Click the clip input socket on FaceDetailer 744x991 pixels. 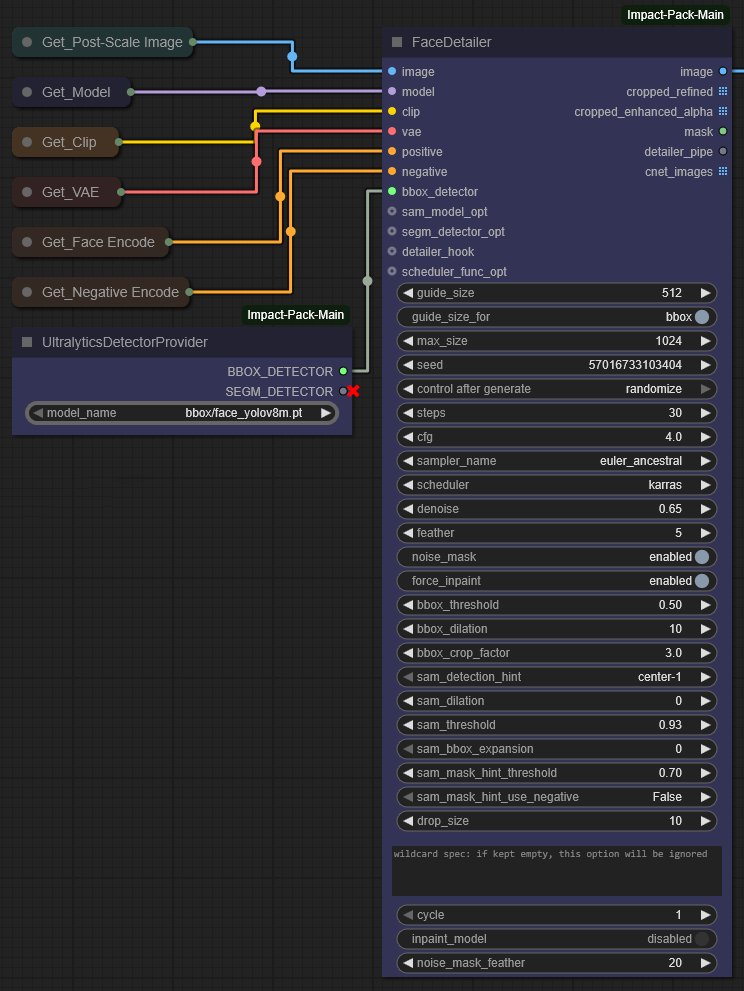[392, 111]
